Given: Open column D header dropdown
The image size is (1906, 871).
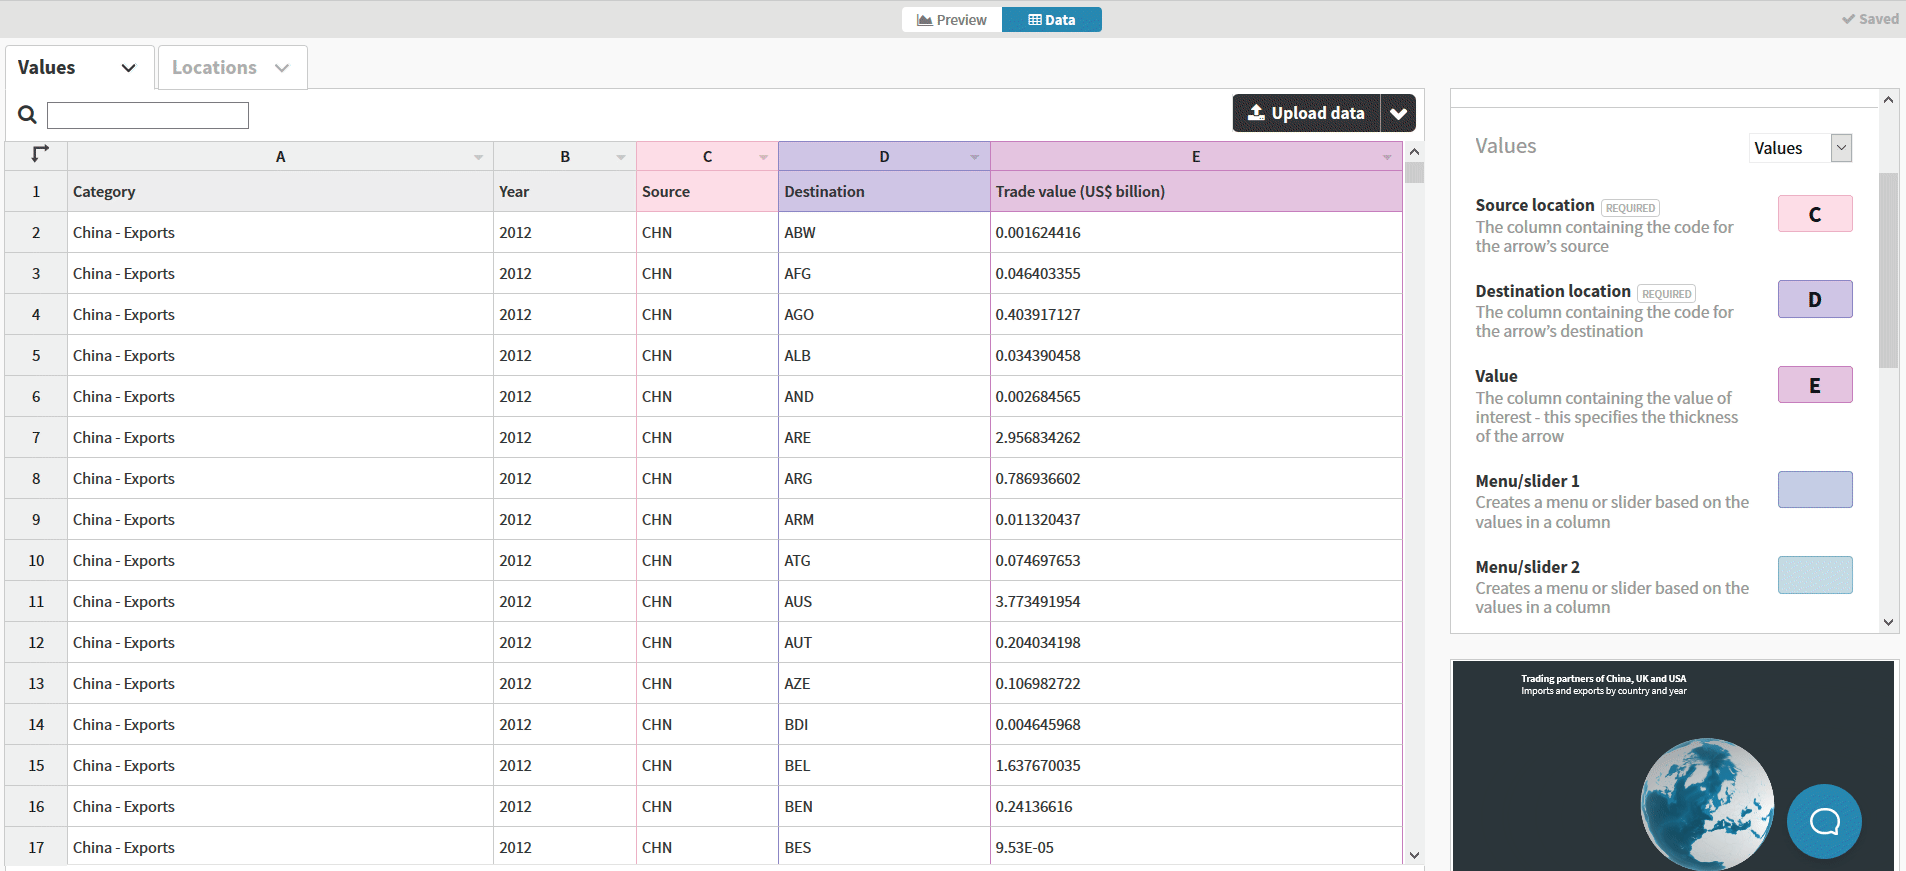Looking at the screenshot, I should (x=975, y=157).
